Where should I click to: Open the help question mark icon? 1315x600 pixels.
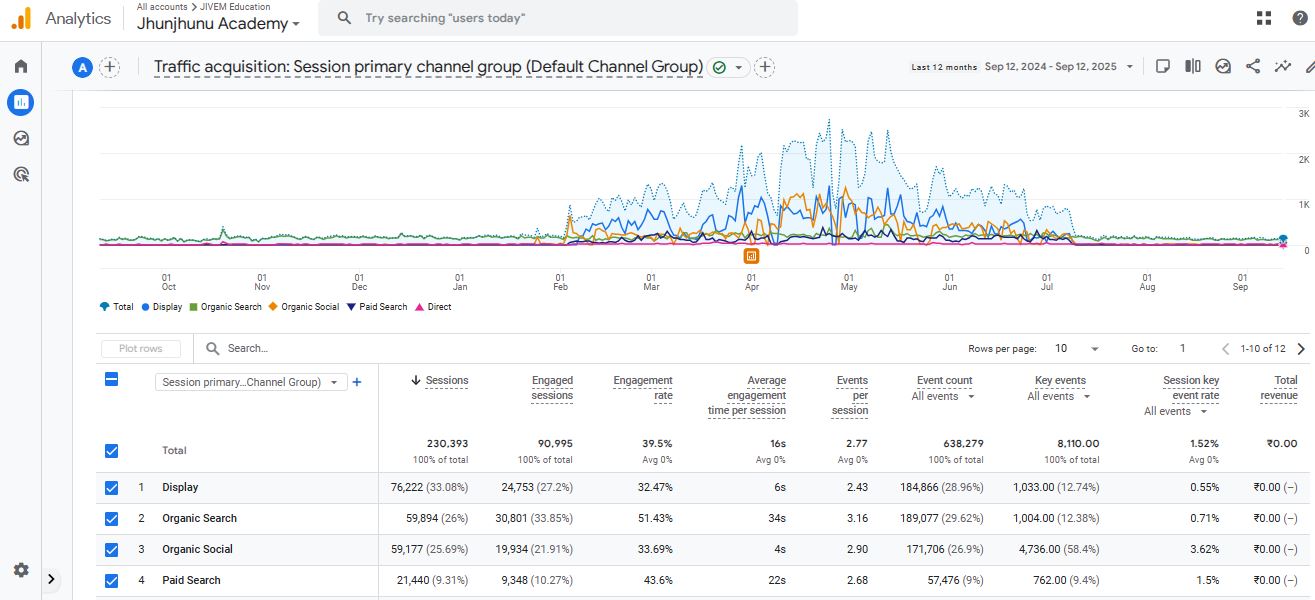1300,18
